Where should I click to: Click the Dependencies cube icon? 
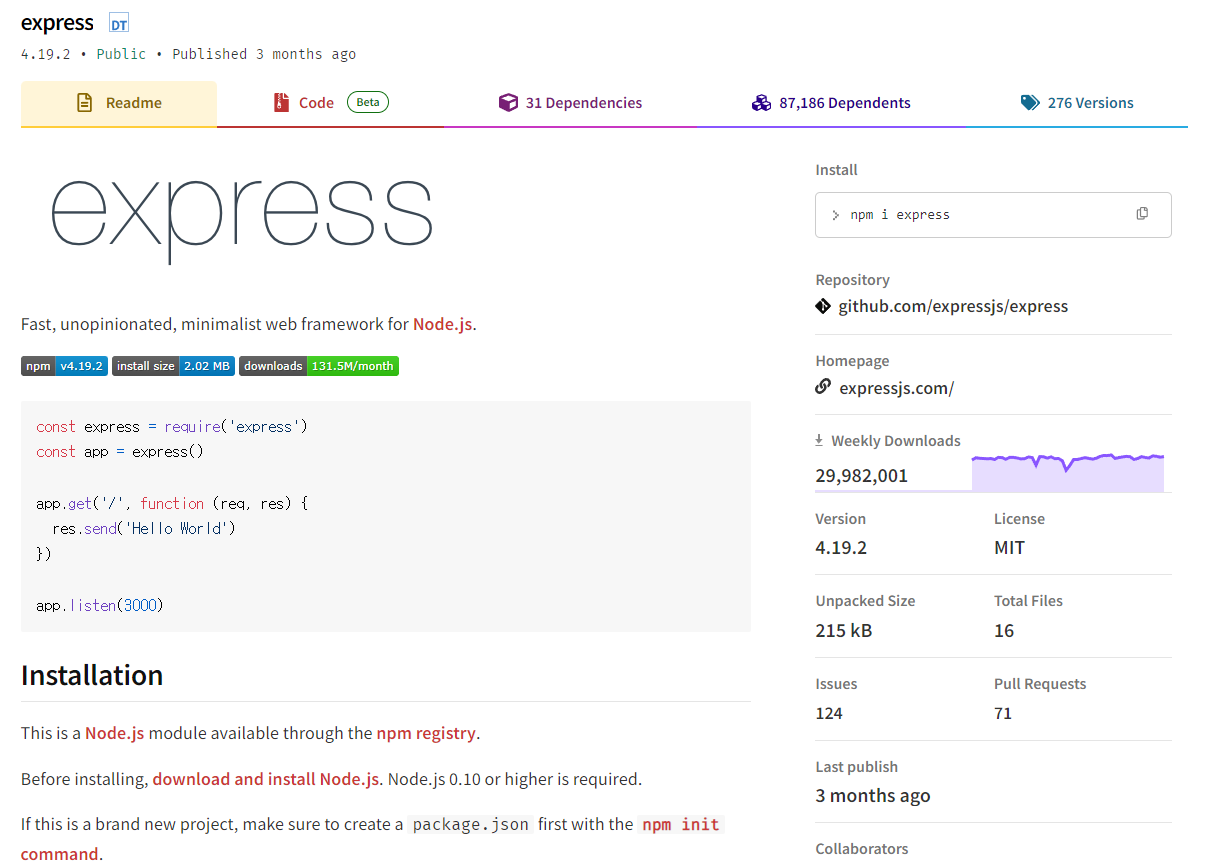click(x=508, y=102)
